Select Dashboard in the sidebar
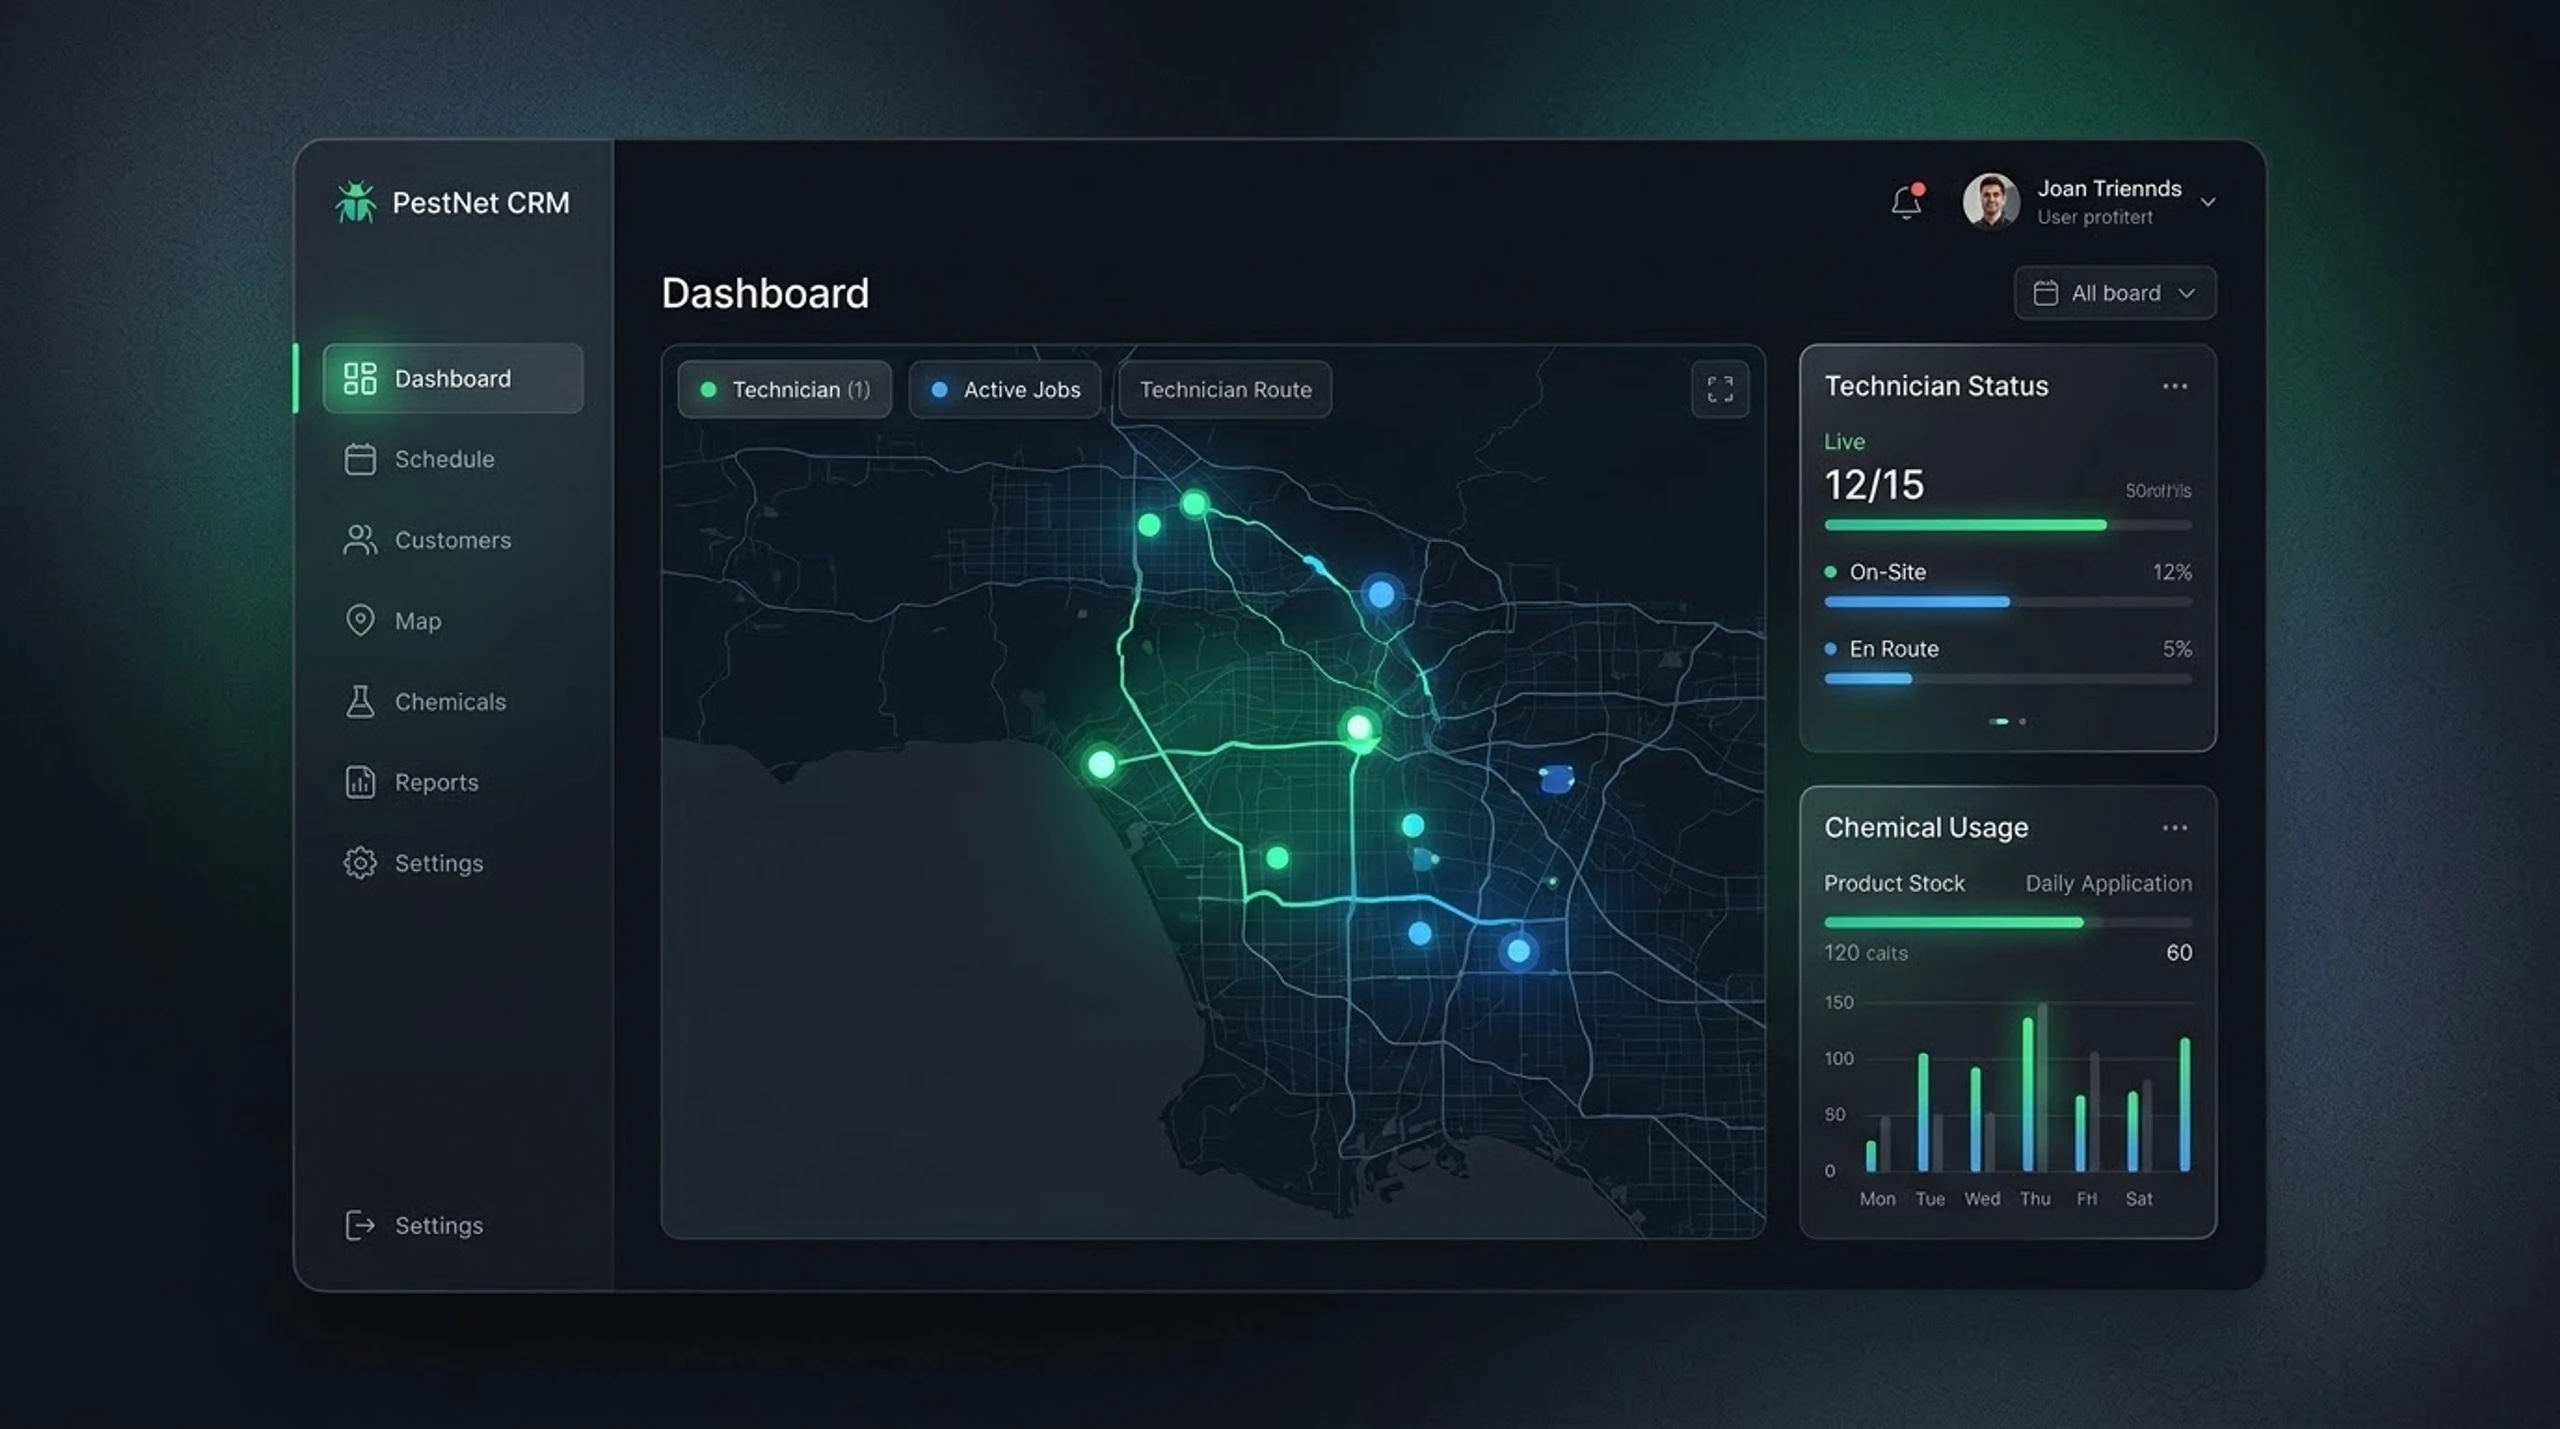 453,378
